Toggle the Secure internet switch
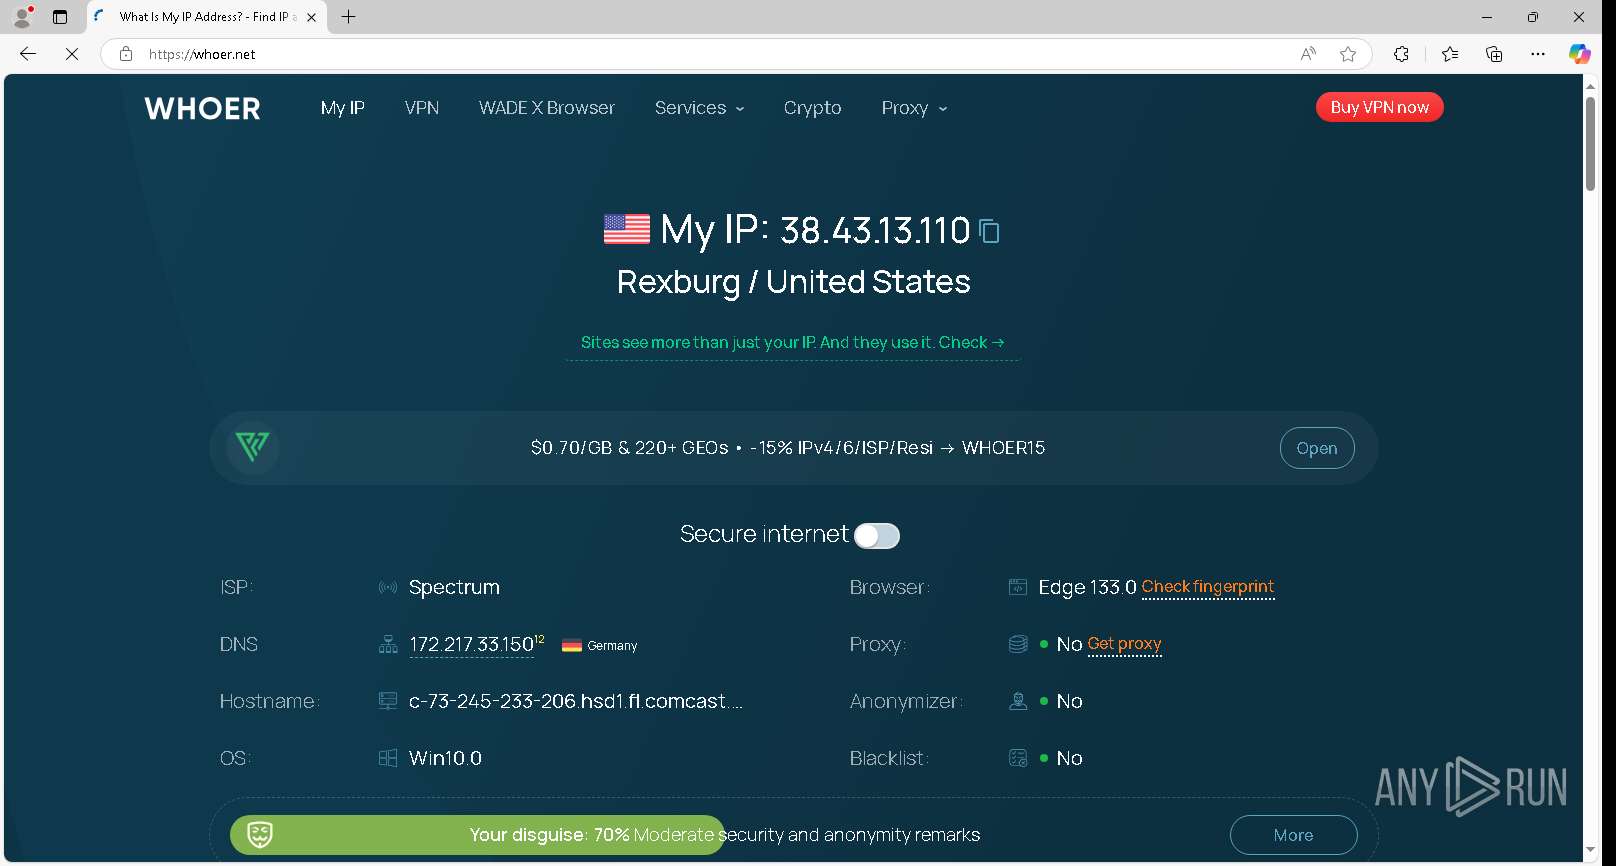 877,536
